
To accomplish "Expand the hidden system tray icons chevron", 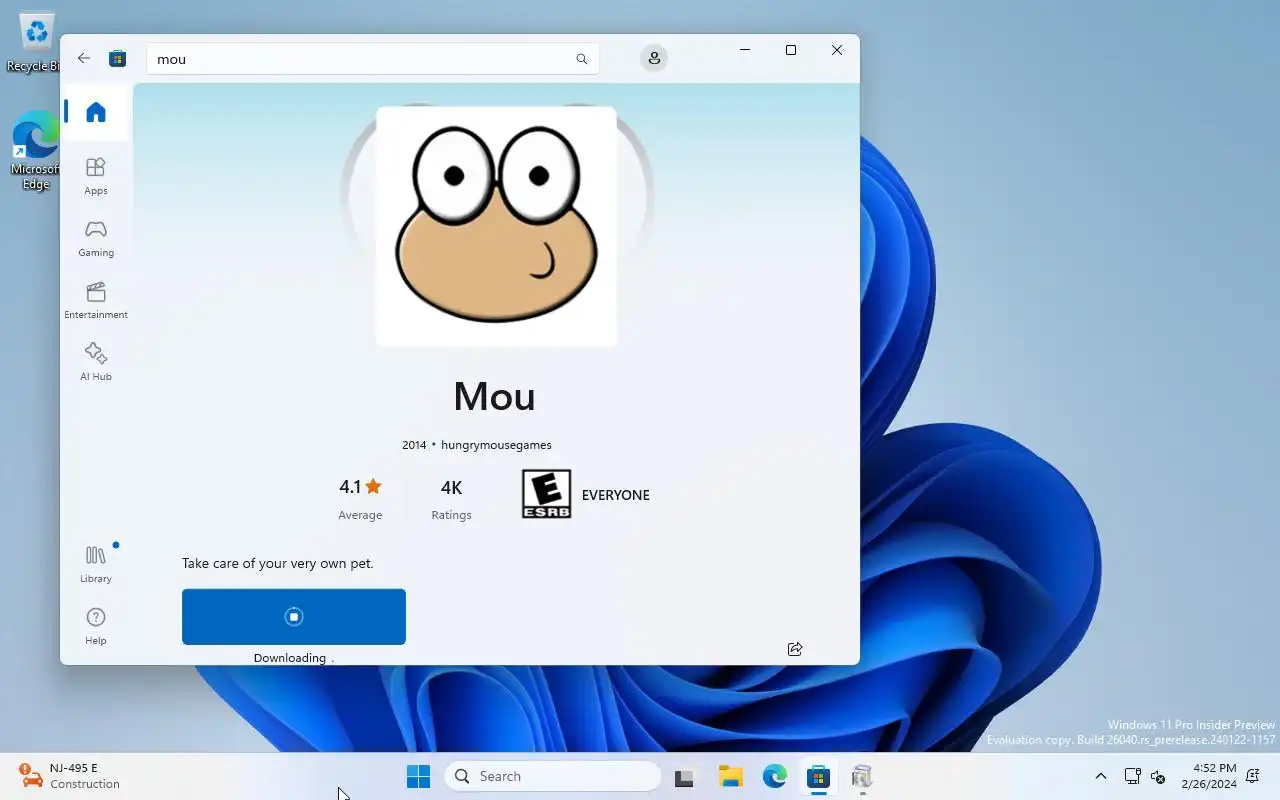I will 1101,776.
